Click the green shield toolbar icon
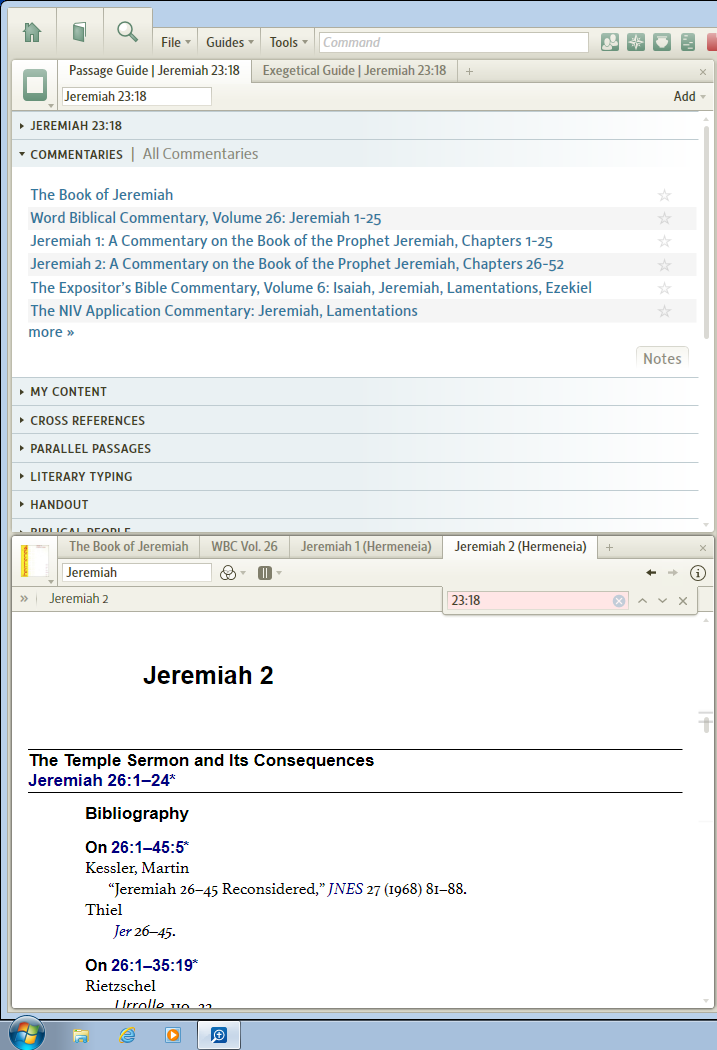The width and height of the screenshot is (717, 1050). pos(661,42)
